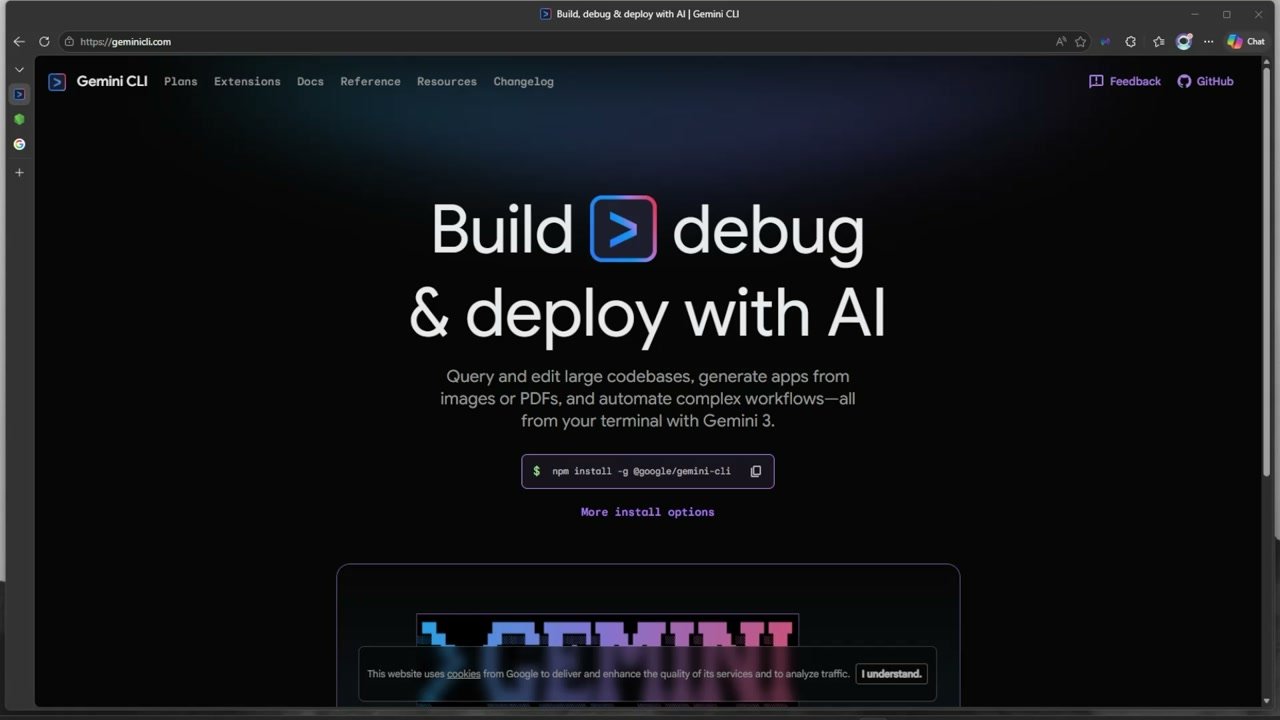The image size is (1280, 720).
Task: Collapse the vertical tabs pane chevron
Action: [19, 70]
